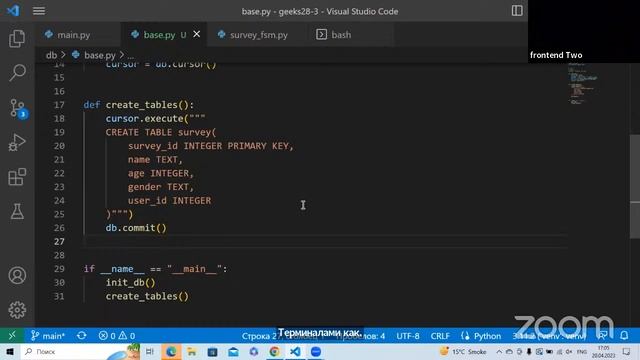The image size is (640, 360).
Task: Click the vertical editor scrollbar
Action: point(635,186)
